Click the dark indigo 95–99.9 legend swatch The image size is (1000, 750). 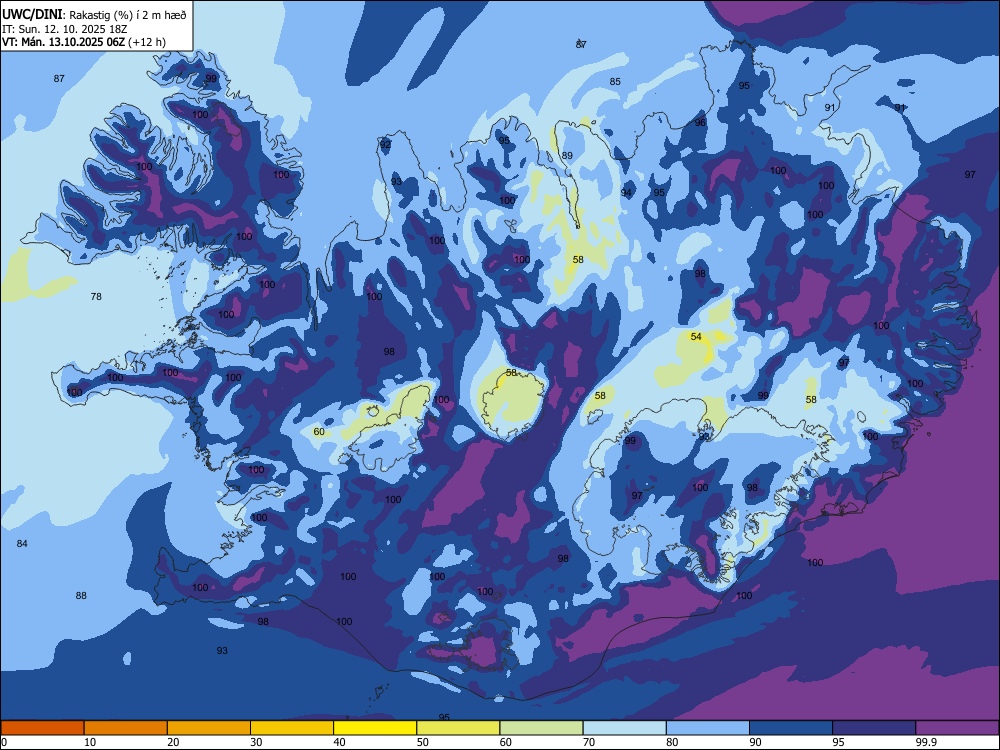tap(874, 728)
